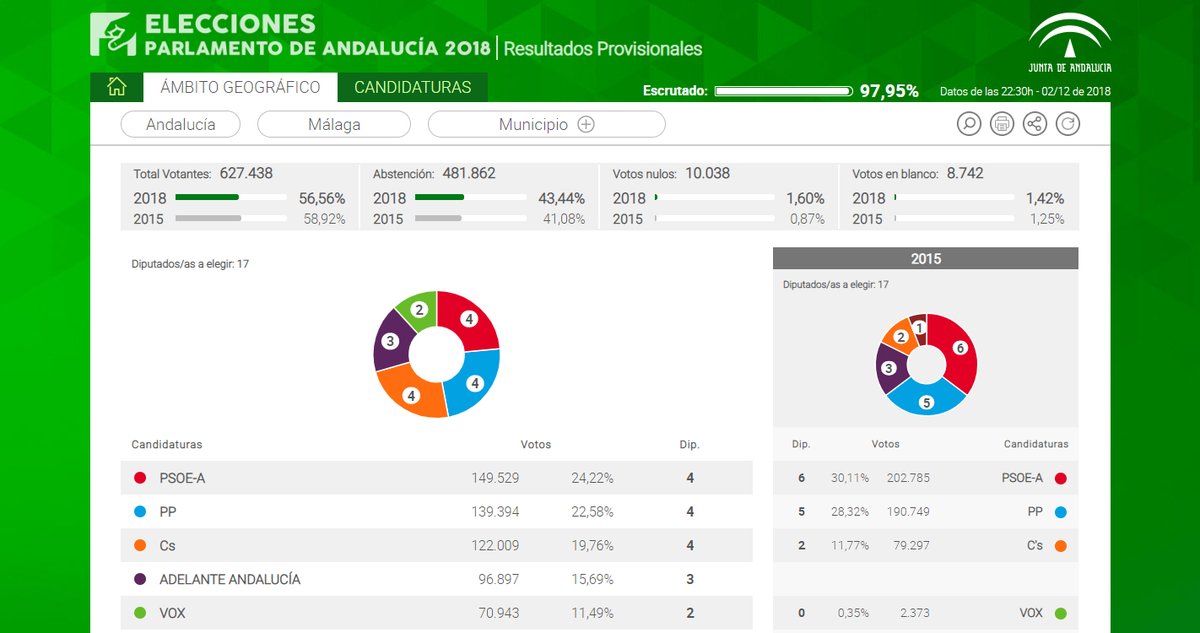
Task: Click the 2015 comparison panel header
Action: [925, 258]
